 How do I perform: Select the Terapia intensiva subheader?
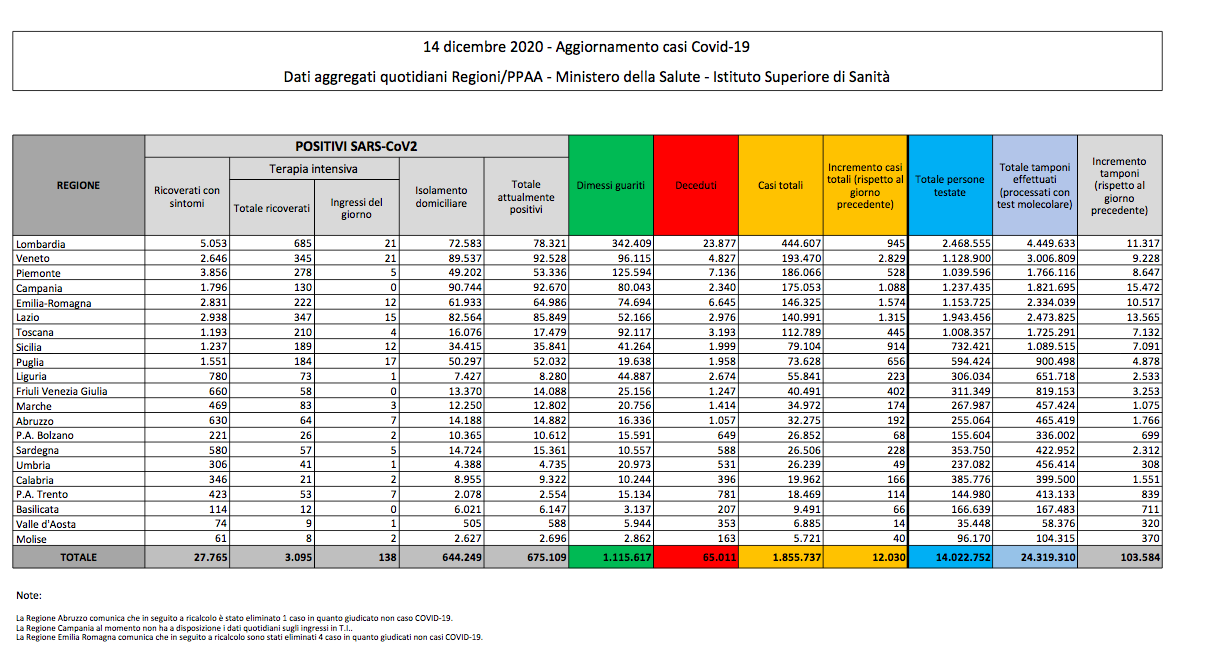point(314,169)
